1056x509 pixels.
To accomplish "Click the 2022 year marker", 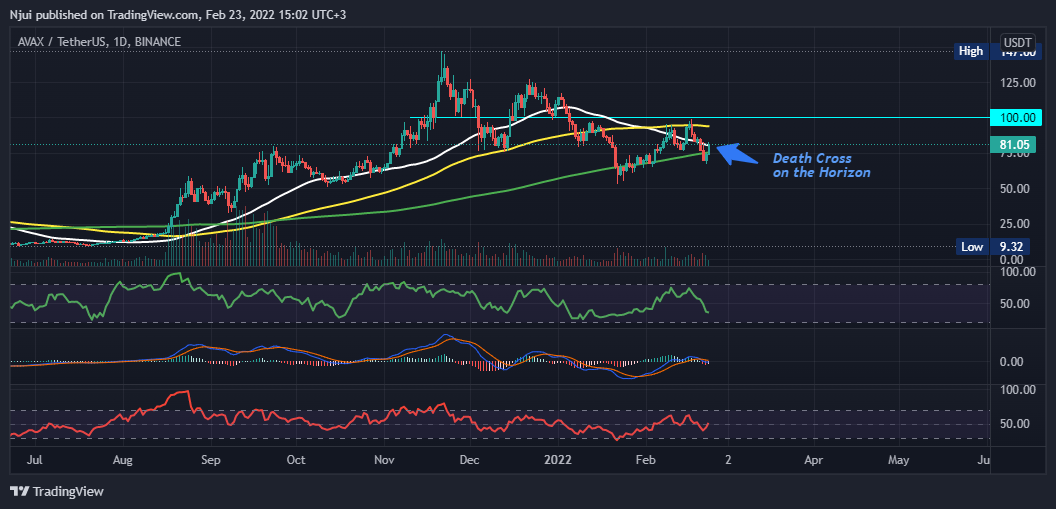I will [x=556, y=461].
